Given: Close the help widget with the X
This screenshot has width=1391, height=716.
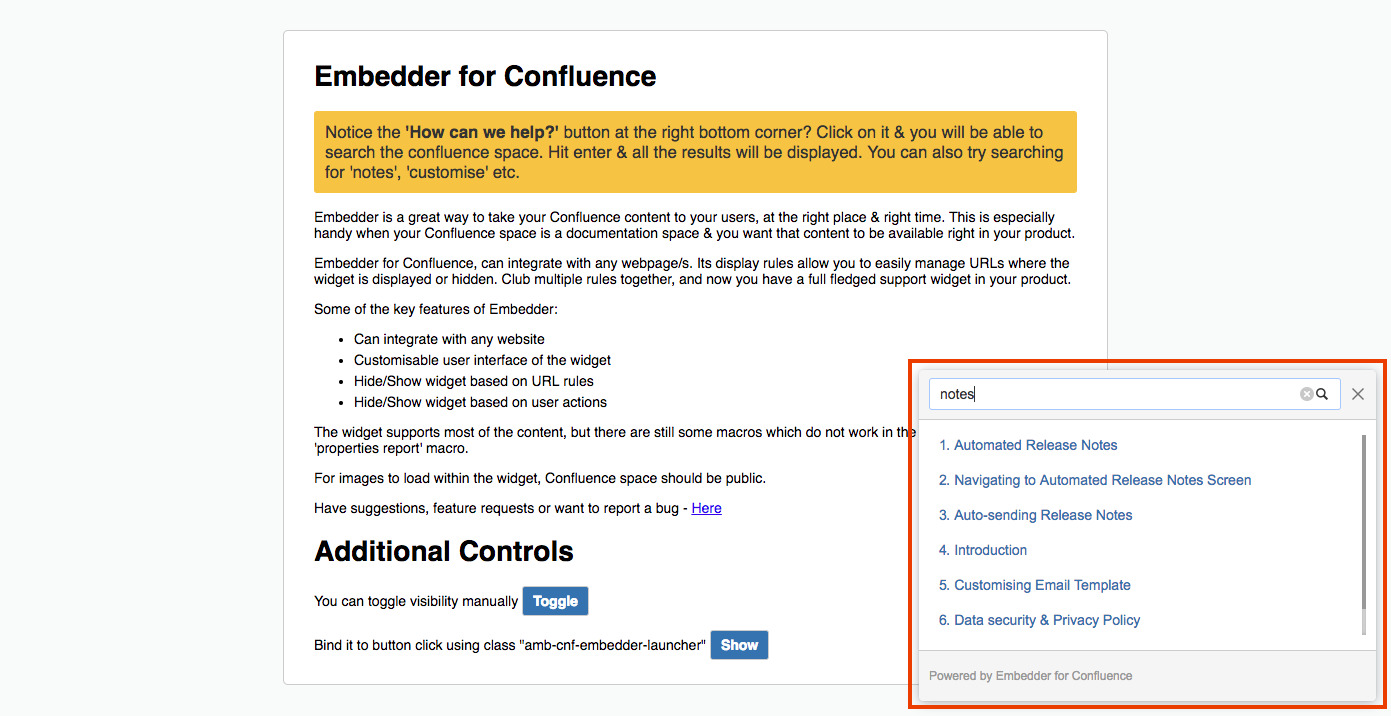Looking at the screenshot, I should click(1358, 394).
